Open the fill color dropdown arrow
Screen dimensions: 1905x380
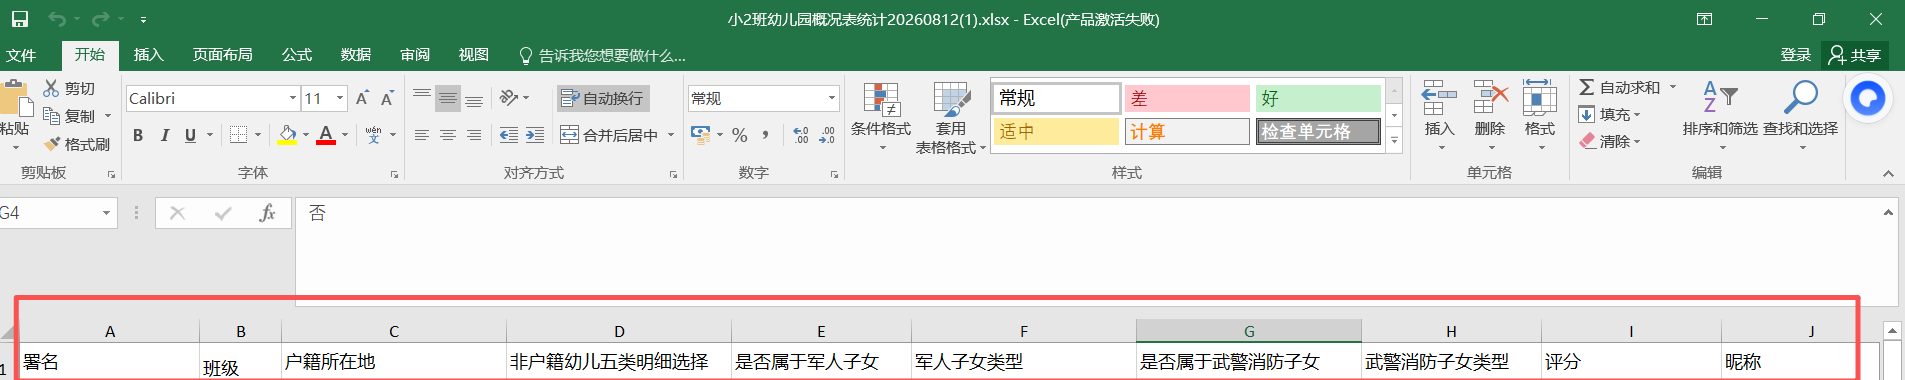pos(305,135)
